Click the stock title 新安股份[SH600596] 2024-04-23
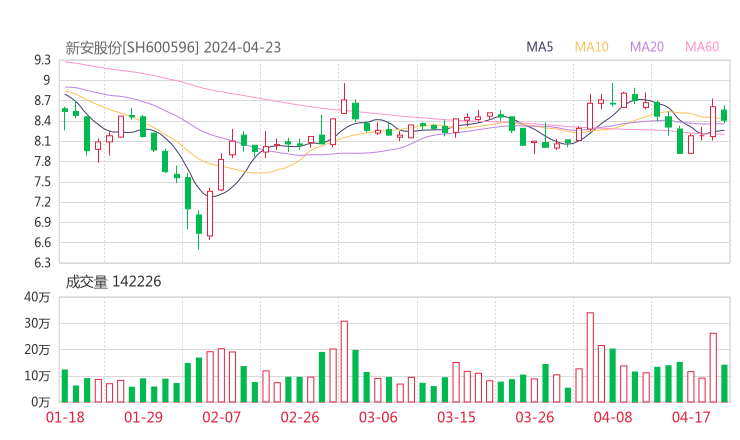 (x=173, y=48)
